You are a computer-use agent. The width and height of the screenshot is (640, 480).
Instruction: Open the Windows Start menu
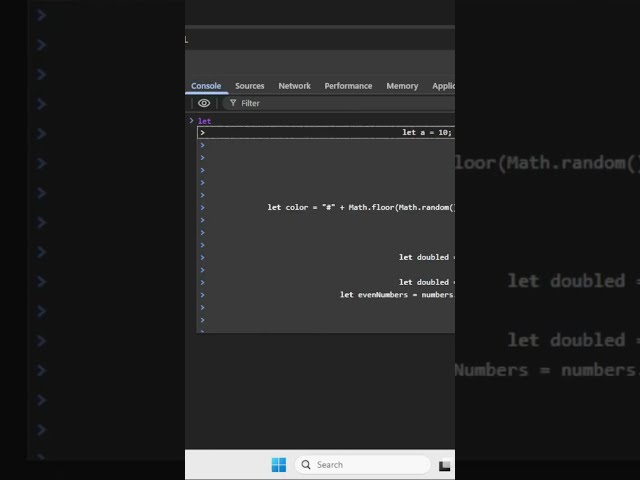click(279, 465)
